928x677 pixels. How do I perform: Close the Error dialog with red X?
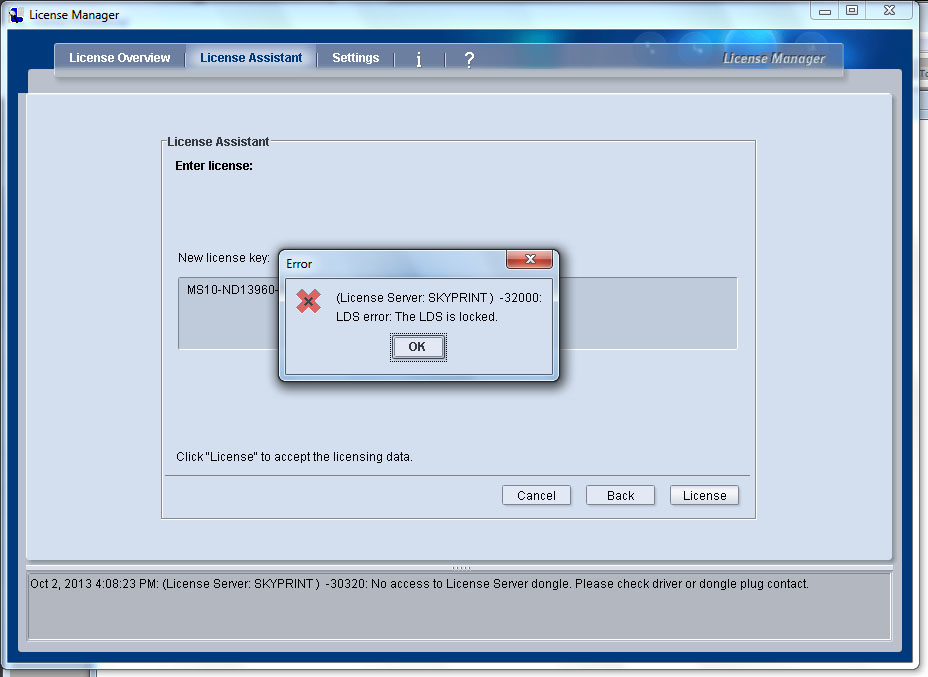530,259
